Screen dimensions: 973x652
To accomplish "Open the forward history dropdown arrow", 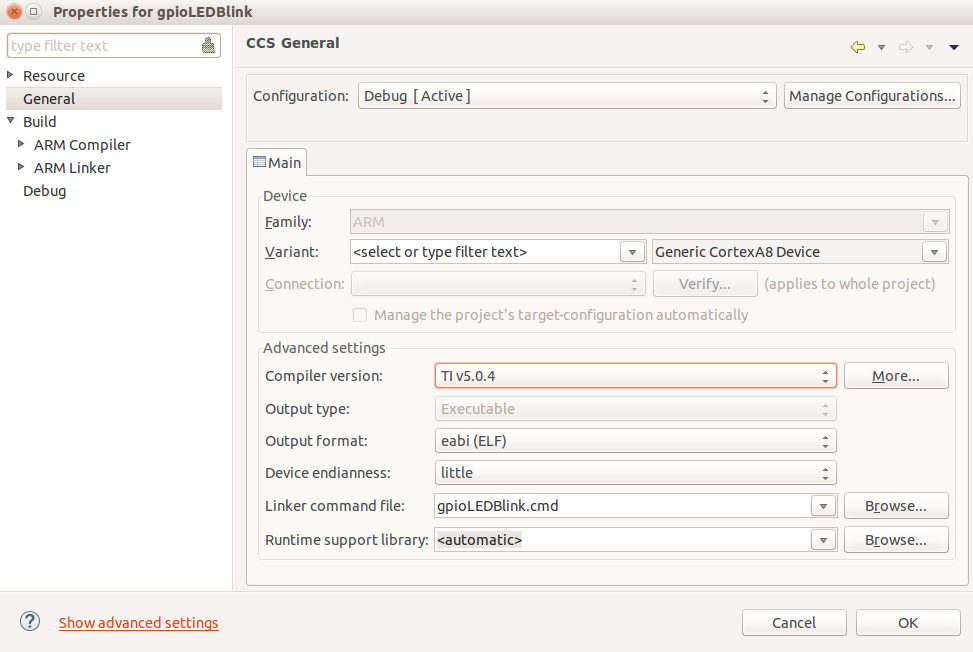I will click(x=930, y=48).
